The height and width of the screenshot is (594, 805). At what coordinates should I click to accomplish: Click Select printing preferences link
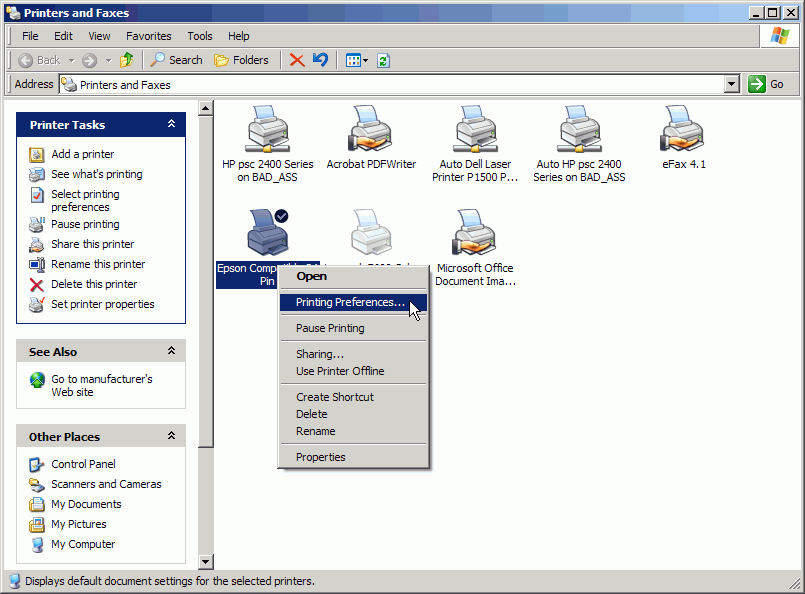pos(85,200)
